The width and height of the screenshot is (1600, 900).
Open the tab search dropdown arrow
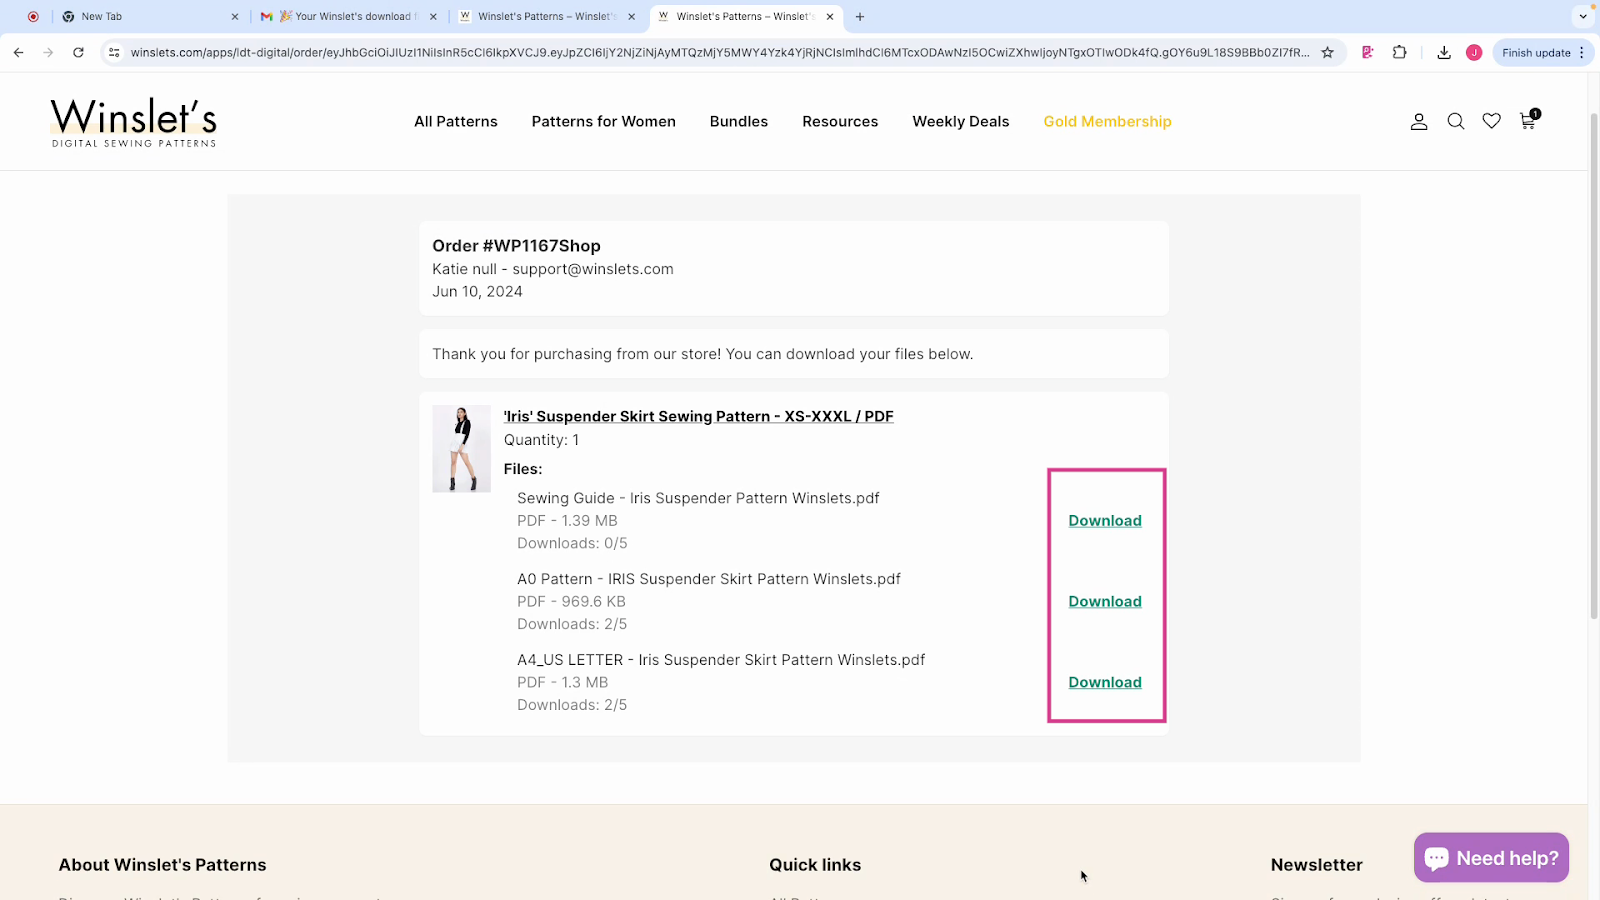coord(1583,16)
